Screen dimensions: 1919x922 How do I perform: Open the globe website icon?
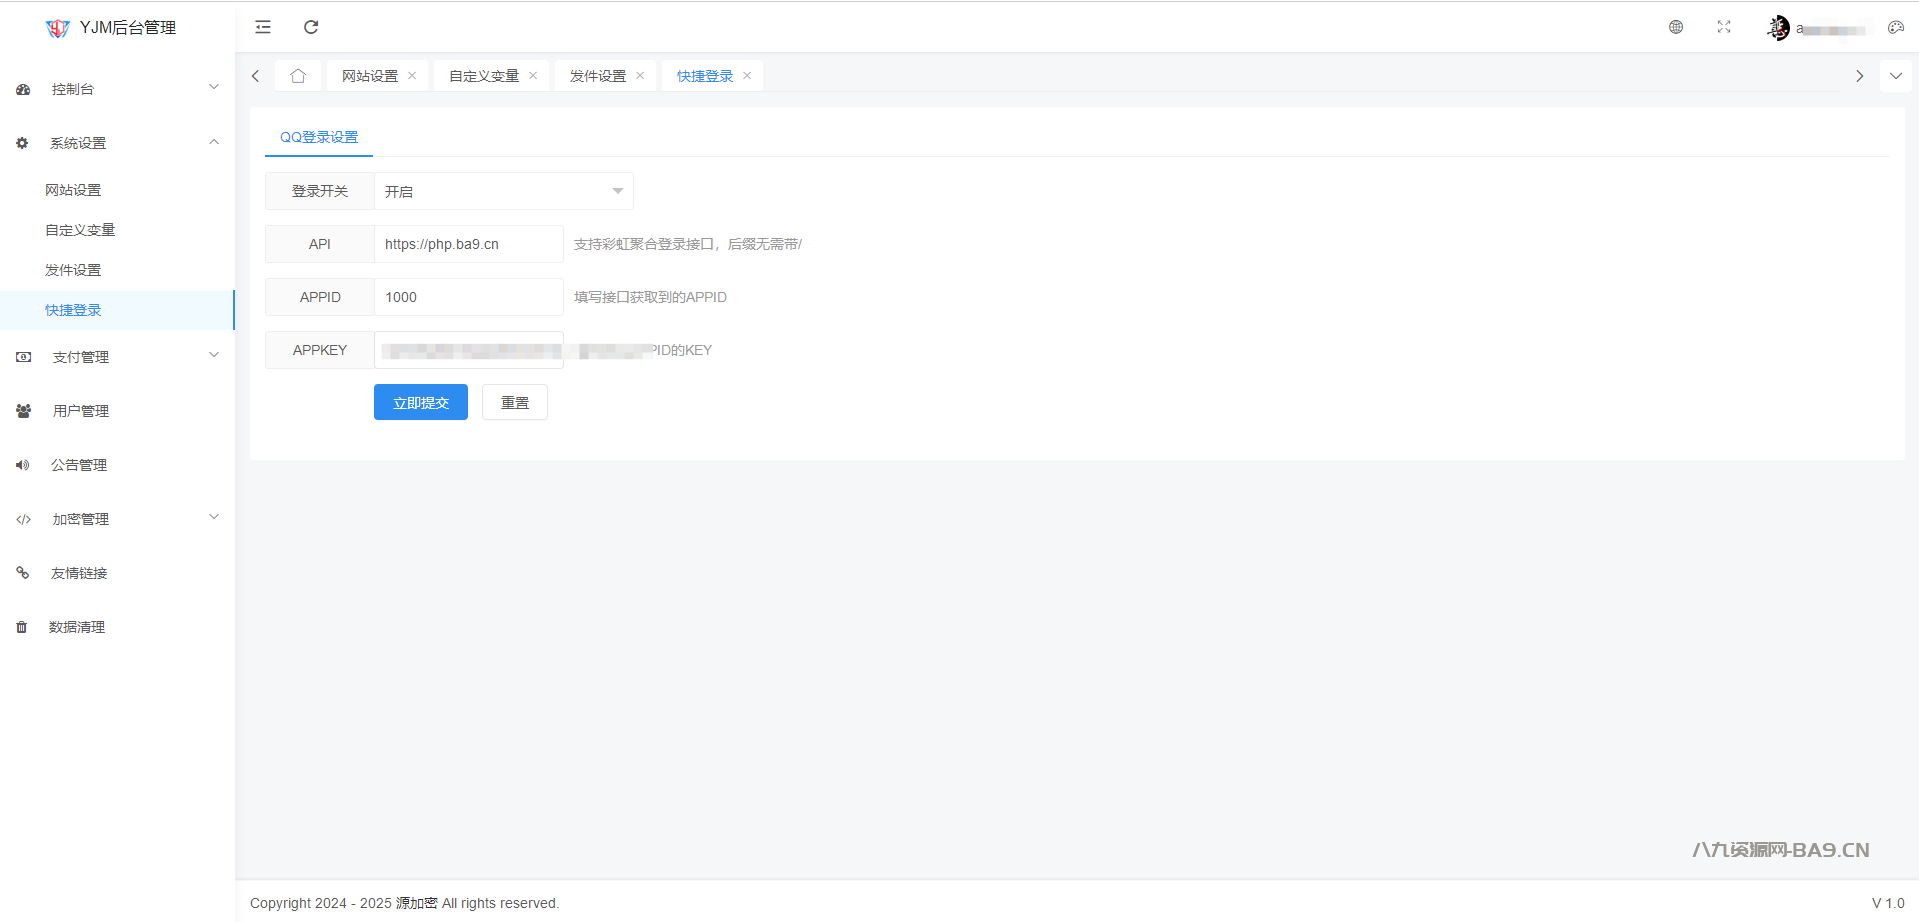1676,27
